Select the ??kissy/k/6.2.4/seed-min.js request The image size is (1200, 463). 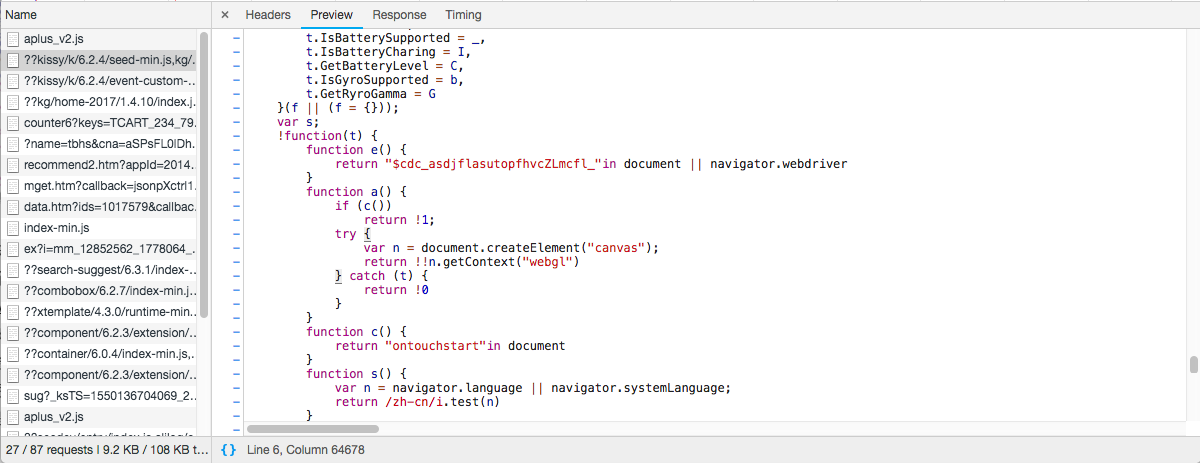109,60
